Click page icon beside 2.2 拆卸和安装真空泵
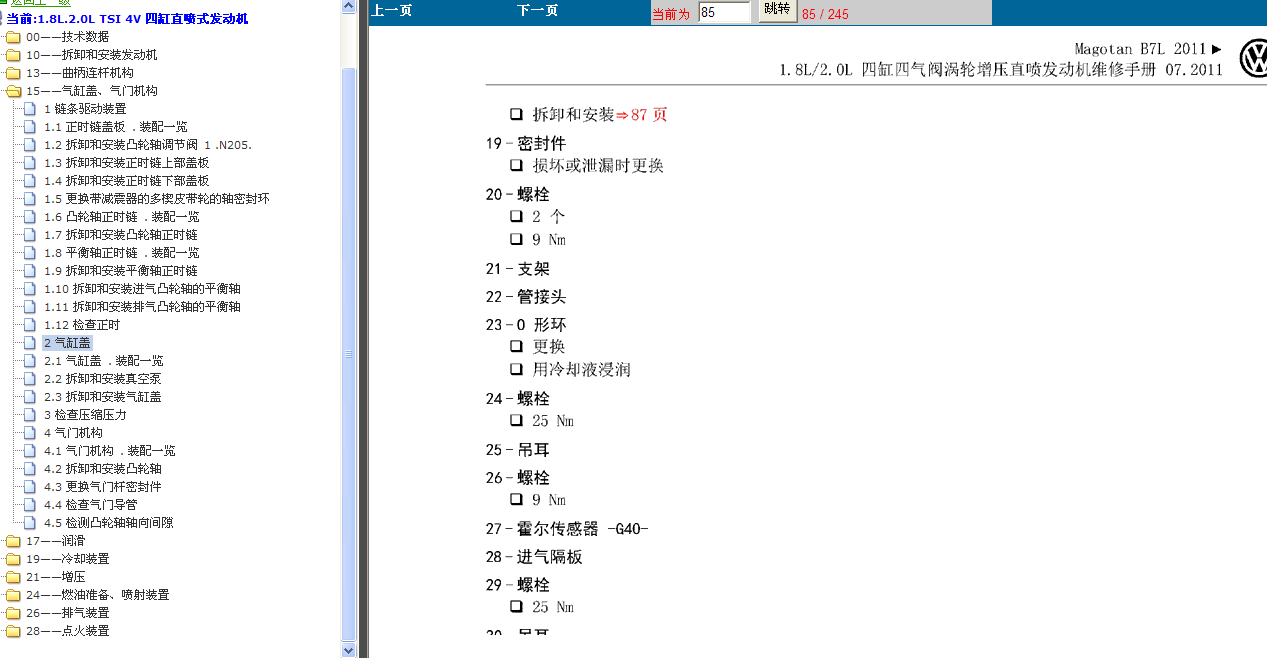1267x658 pixels. pos(30,379)
